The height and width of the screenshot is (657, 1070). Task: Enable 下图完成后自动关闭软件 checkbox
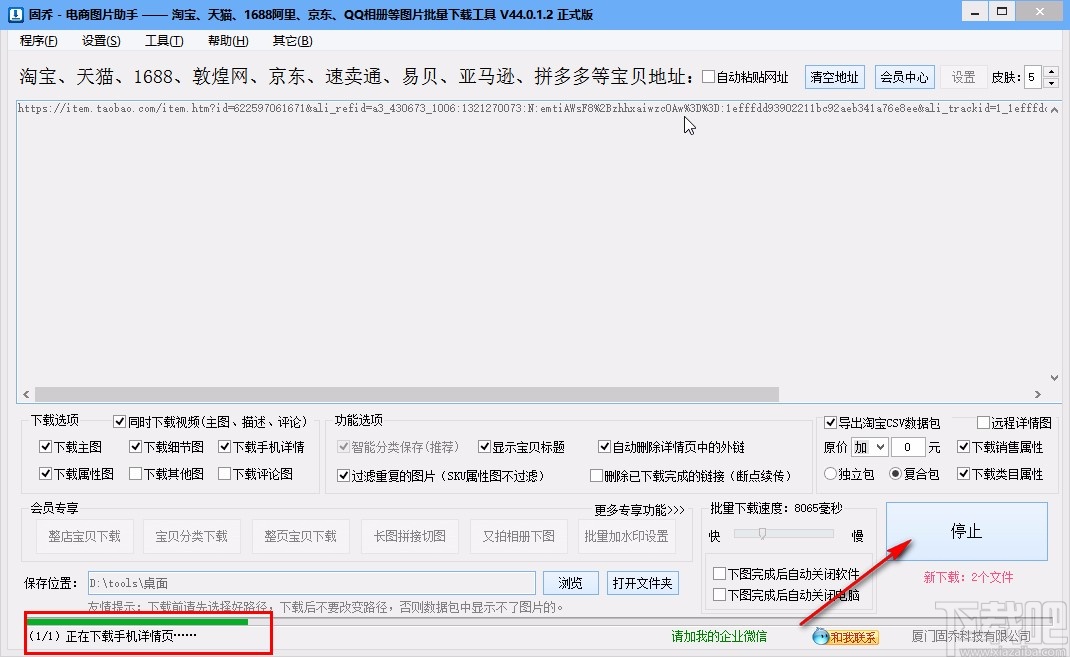[x=719, y=574]
